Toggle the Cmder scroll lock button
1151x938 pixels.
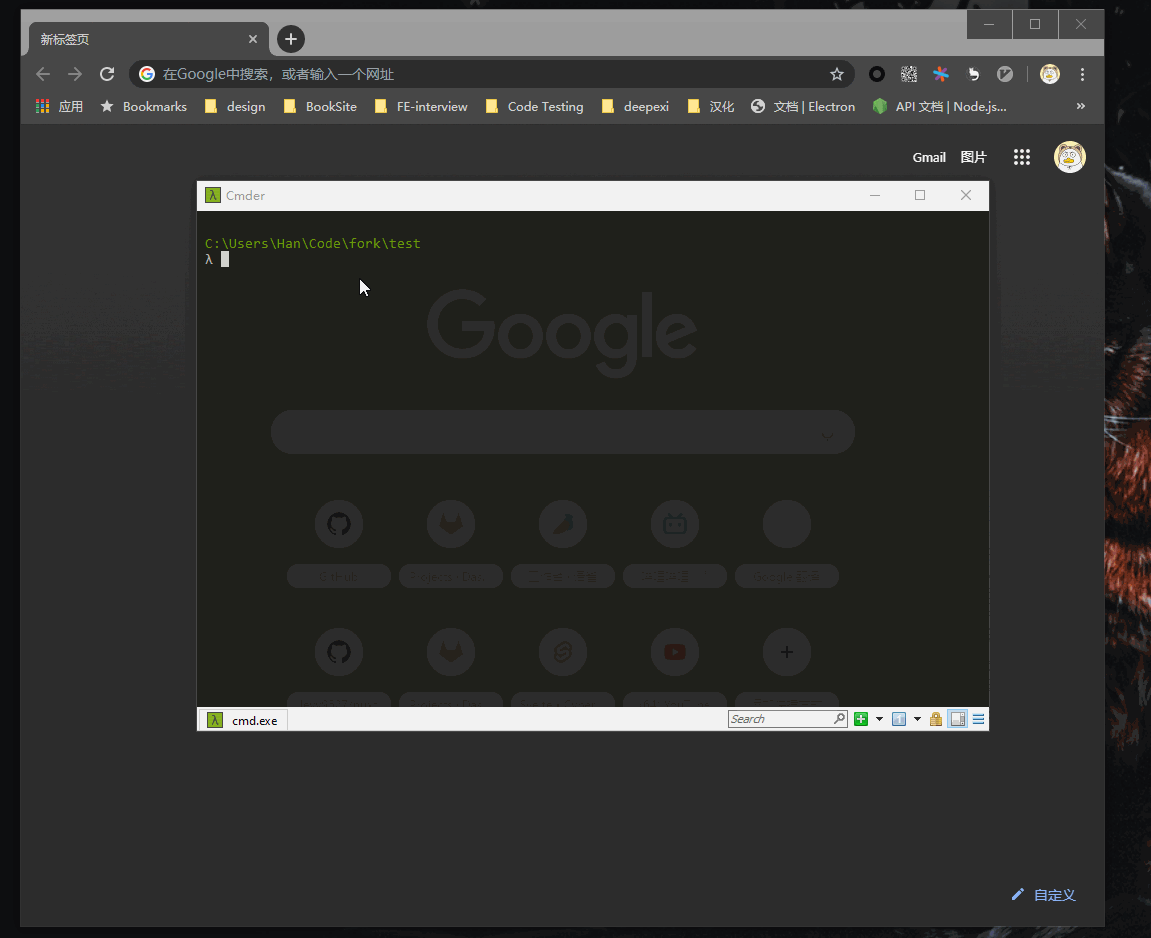click(958, 719)
